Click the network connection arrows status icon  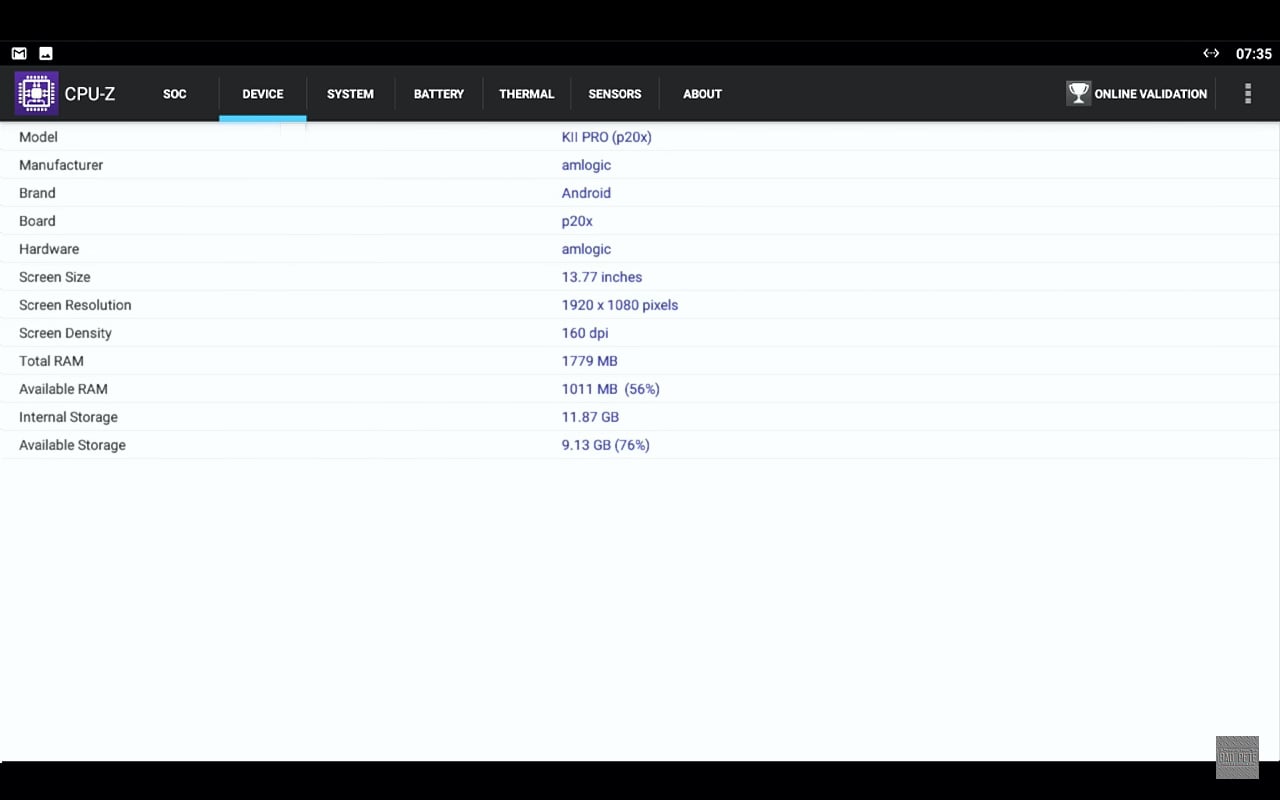(x=1211, y=53)
